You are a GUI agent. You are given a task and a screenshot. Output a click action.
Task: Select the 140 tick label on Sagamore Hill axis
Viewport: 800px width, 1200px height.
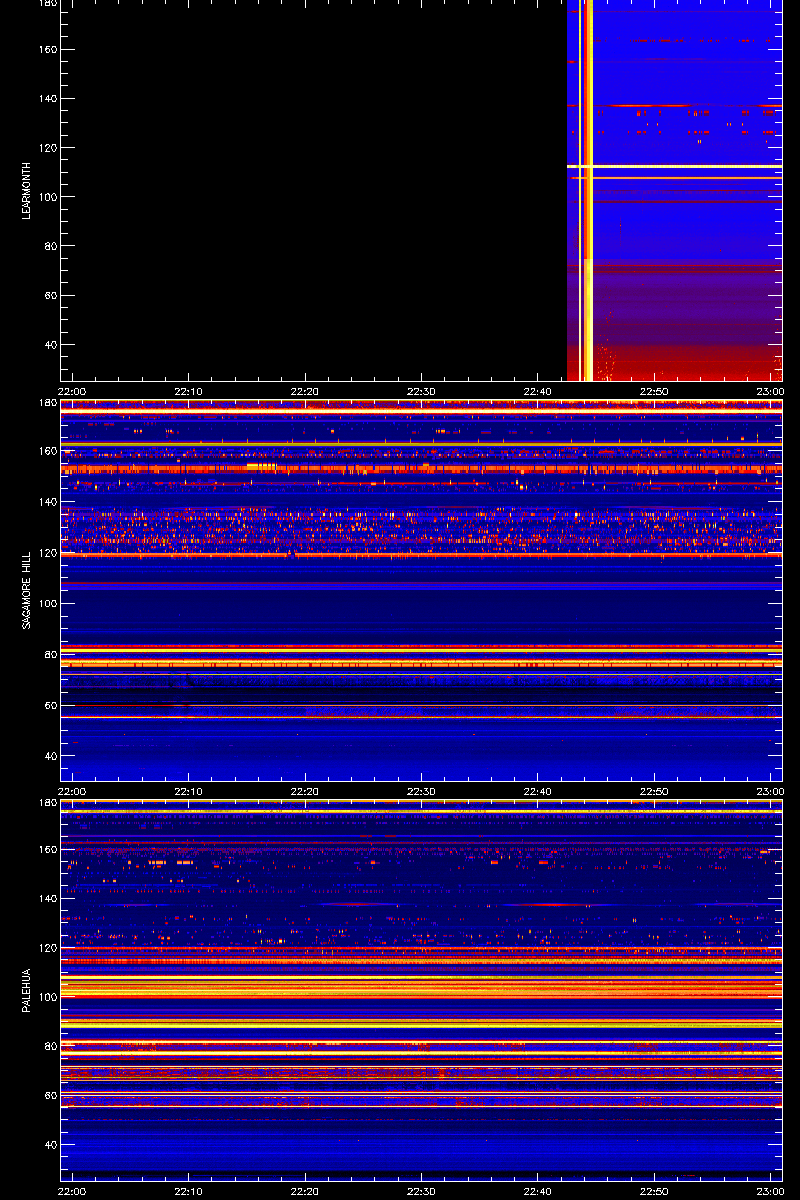pyautogui.click(x=48, y=501)
